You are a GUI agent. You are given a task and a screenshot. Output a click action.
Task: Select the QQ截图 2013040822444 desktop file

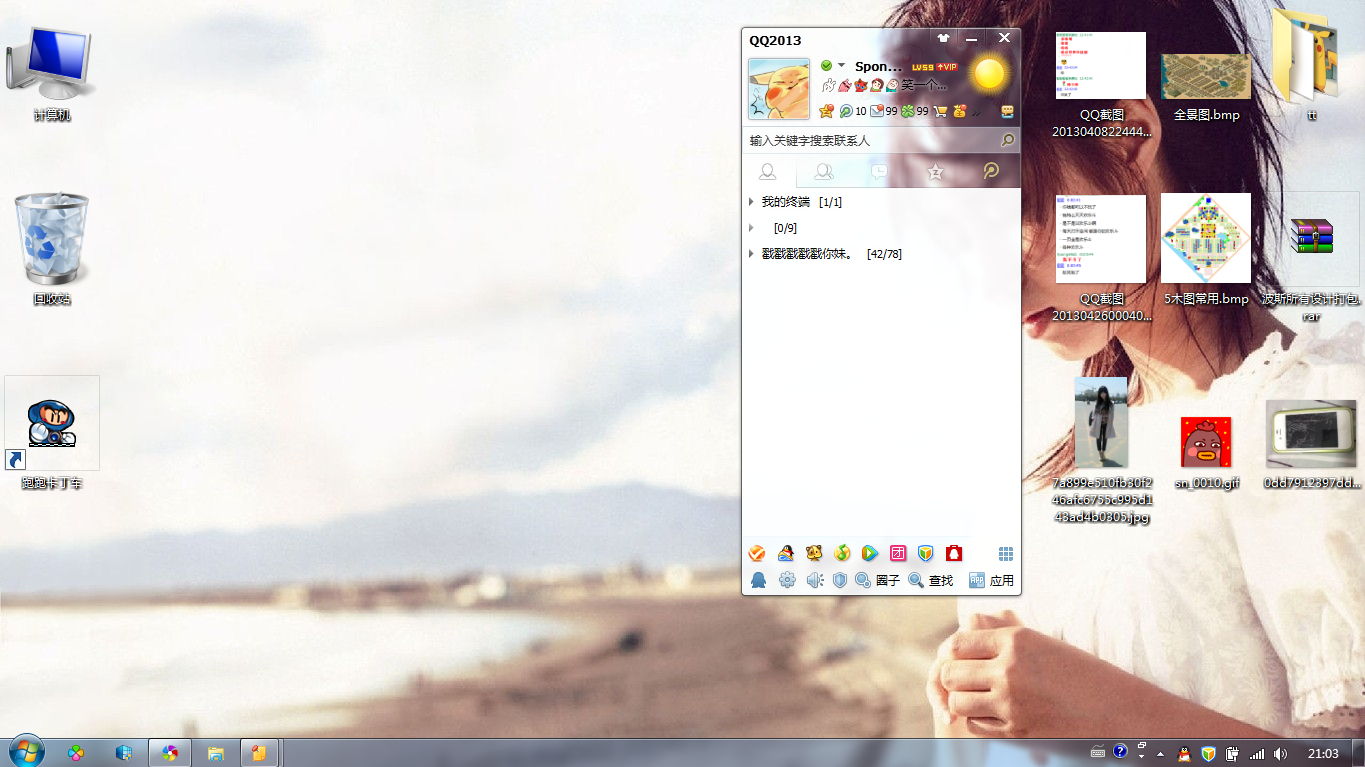click(x=1101, y=86)
